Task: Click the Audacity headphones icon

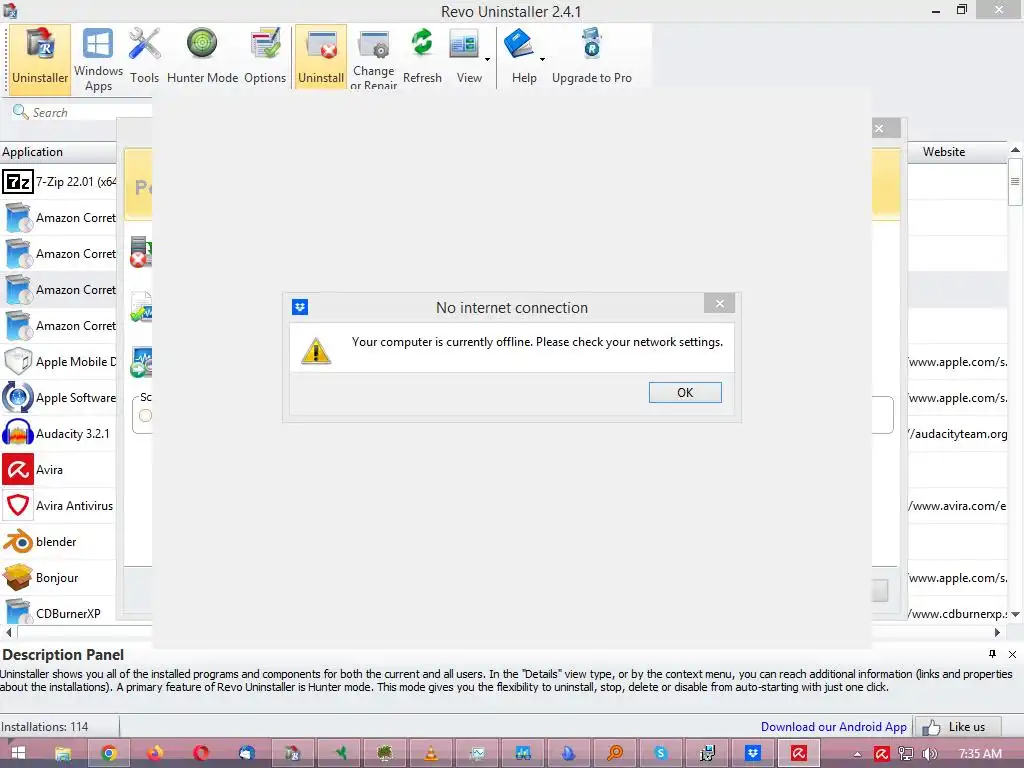Action: pyautogui.click(x=18, y=433)
